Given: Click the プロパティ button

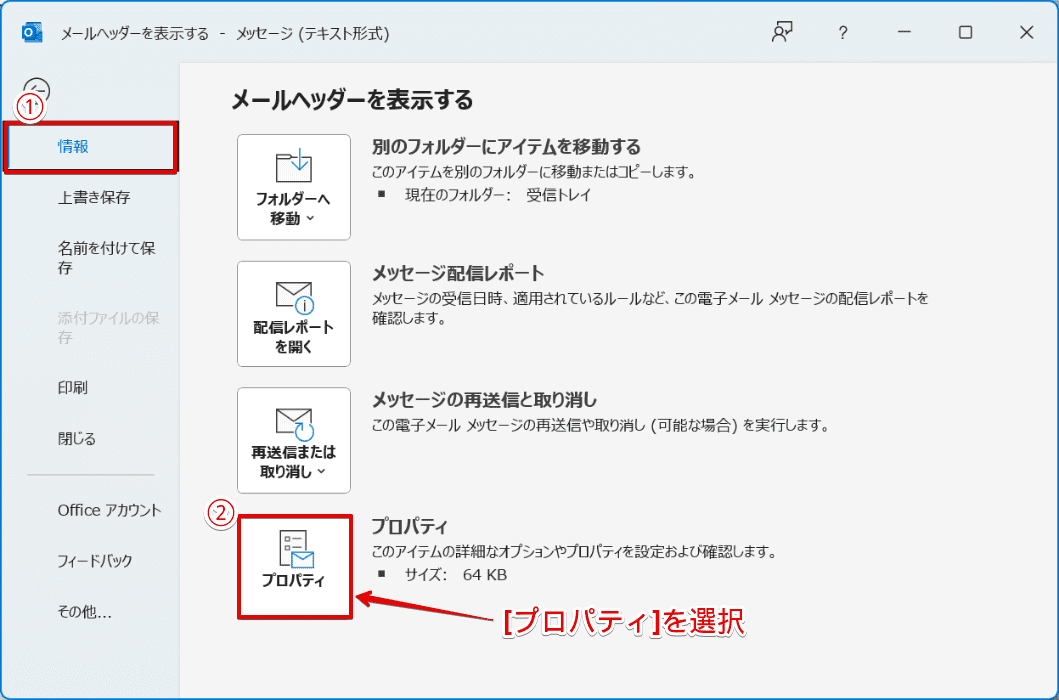Looking at the screenshot, I should tap(294, 565).
